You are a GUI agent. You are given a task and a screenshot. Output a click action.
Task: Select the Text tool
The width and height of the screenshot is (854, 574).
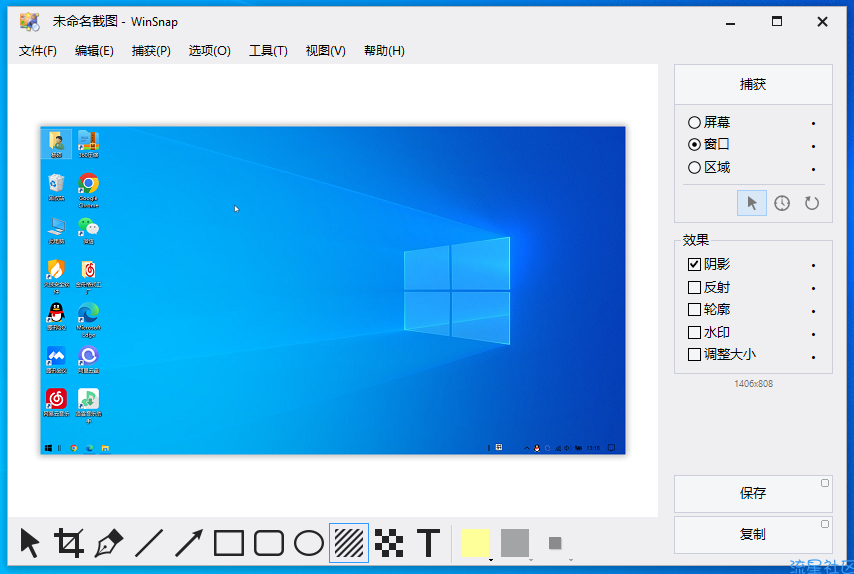coord(429,542)
